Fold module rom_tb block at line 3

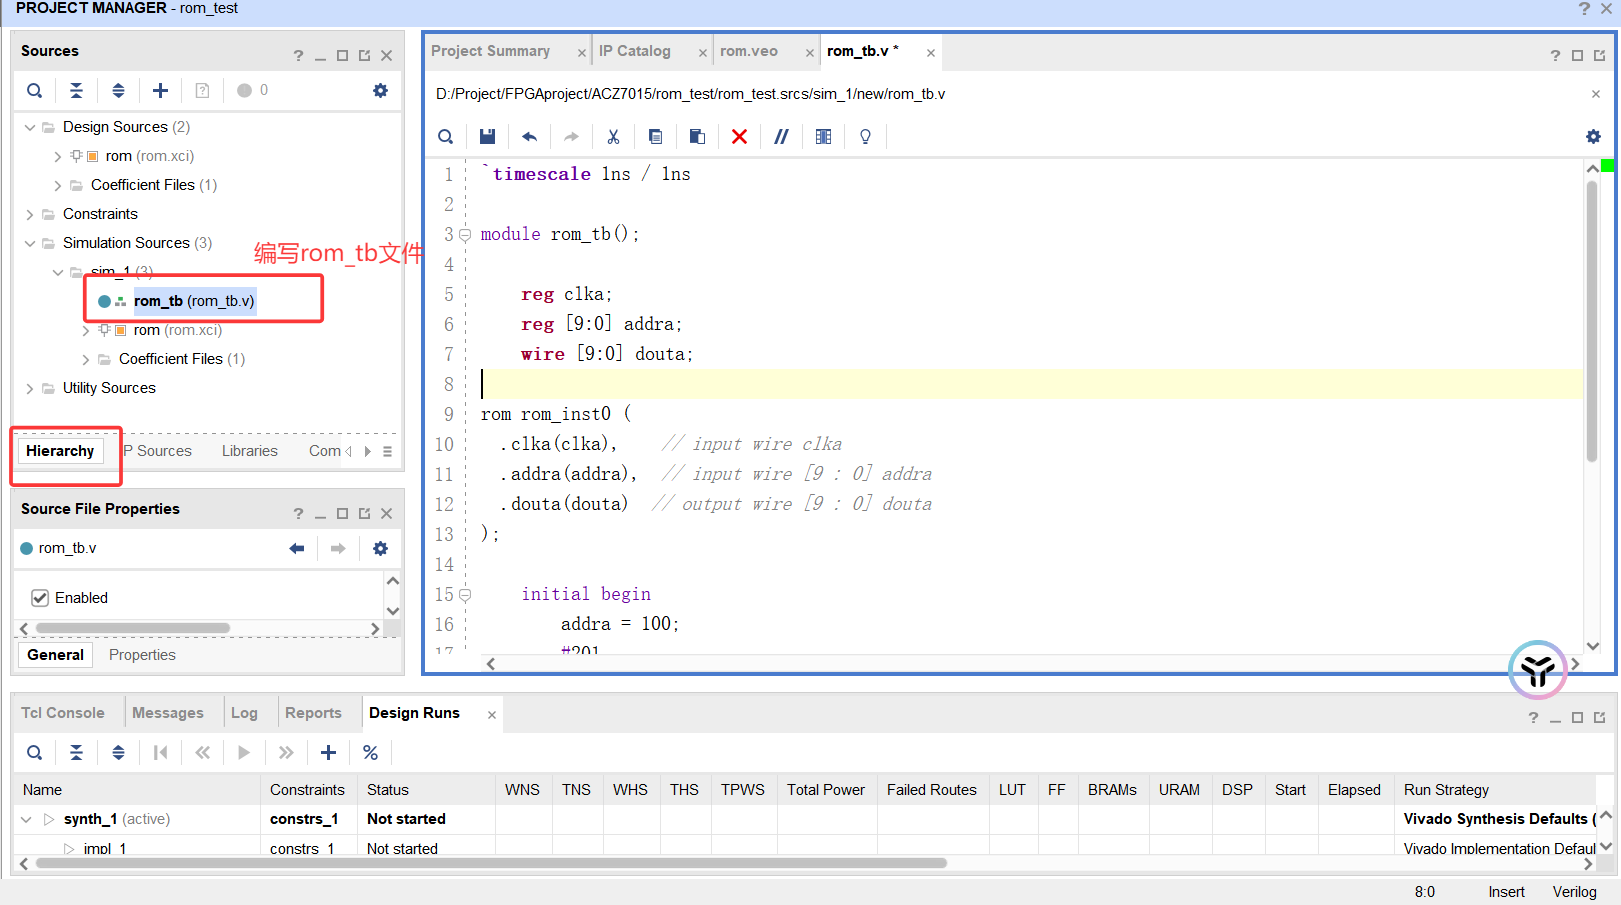[x=465, y=235]
